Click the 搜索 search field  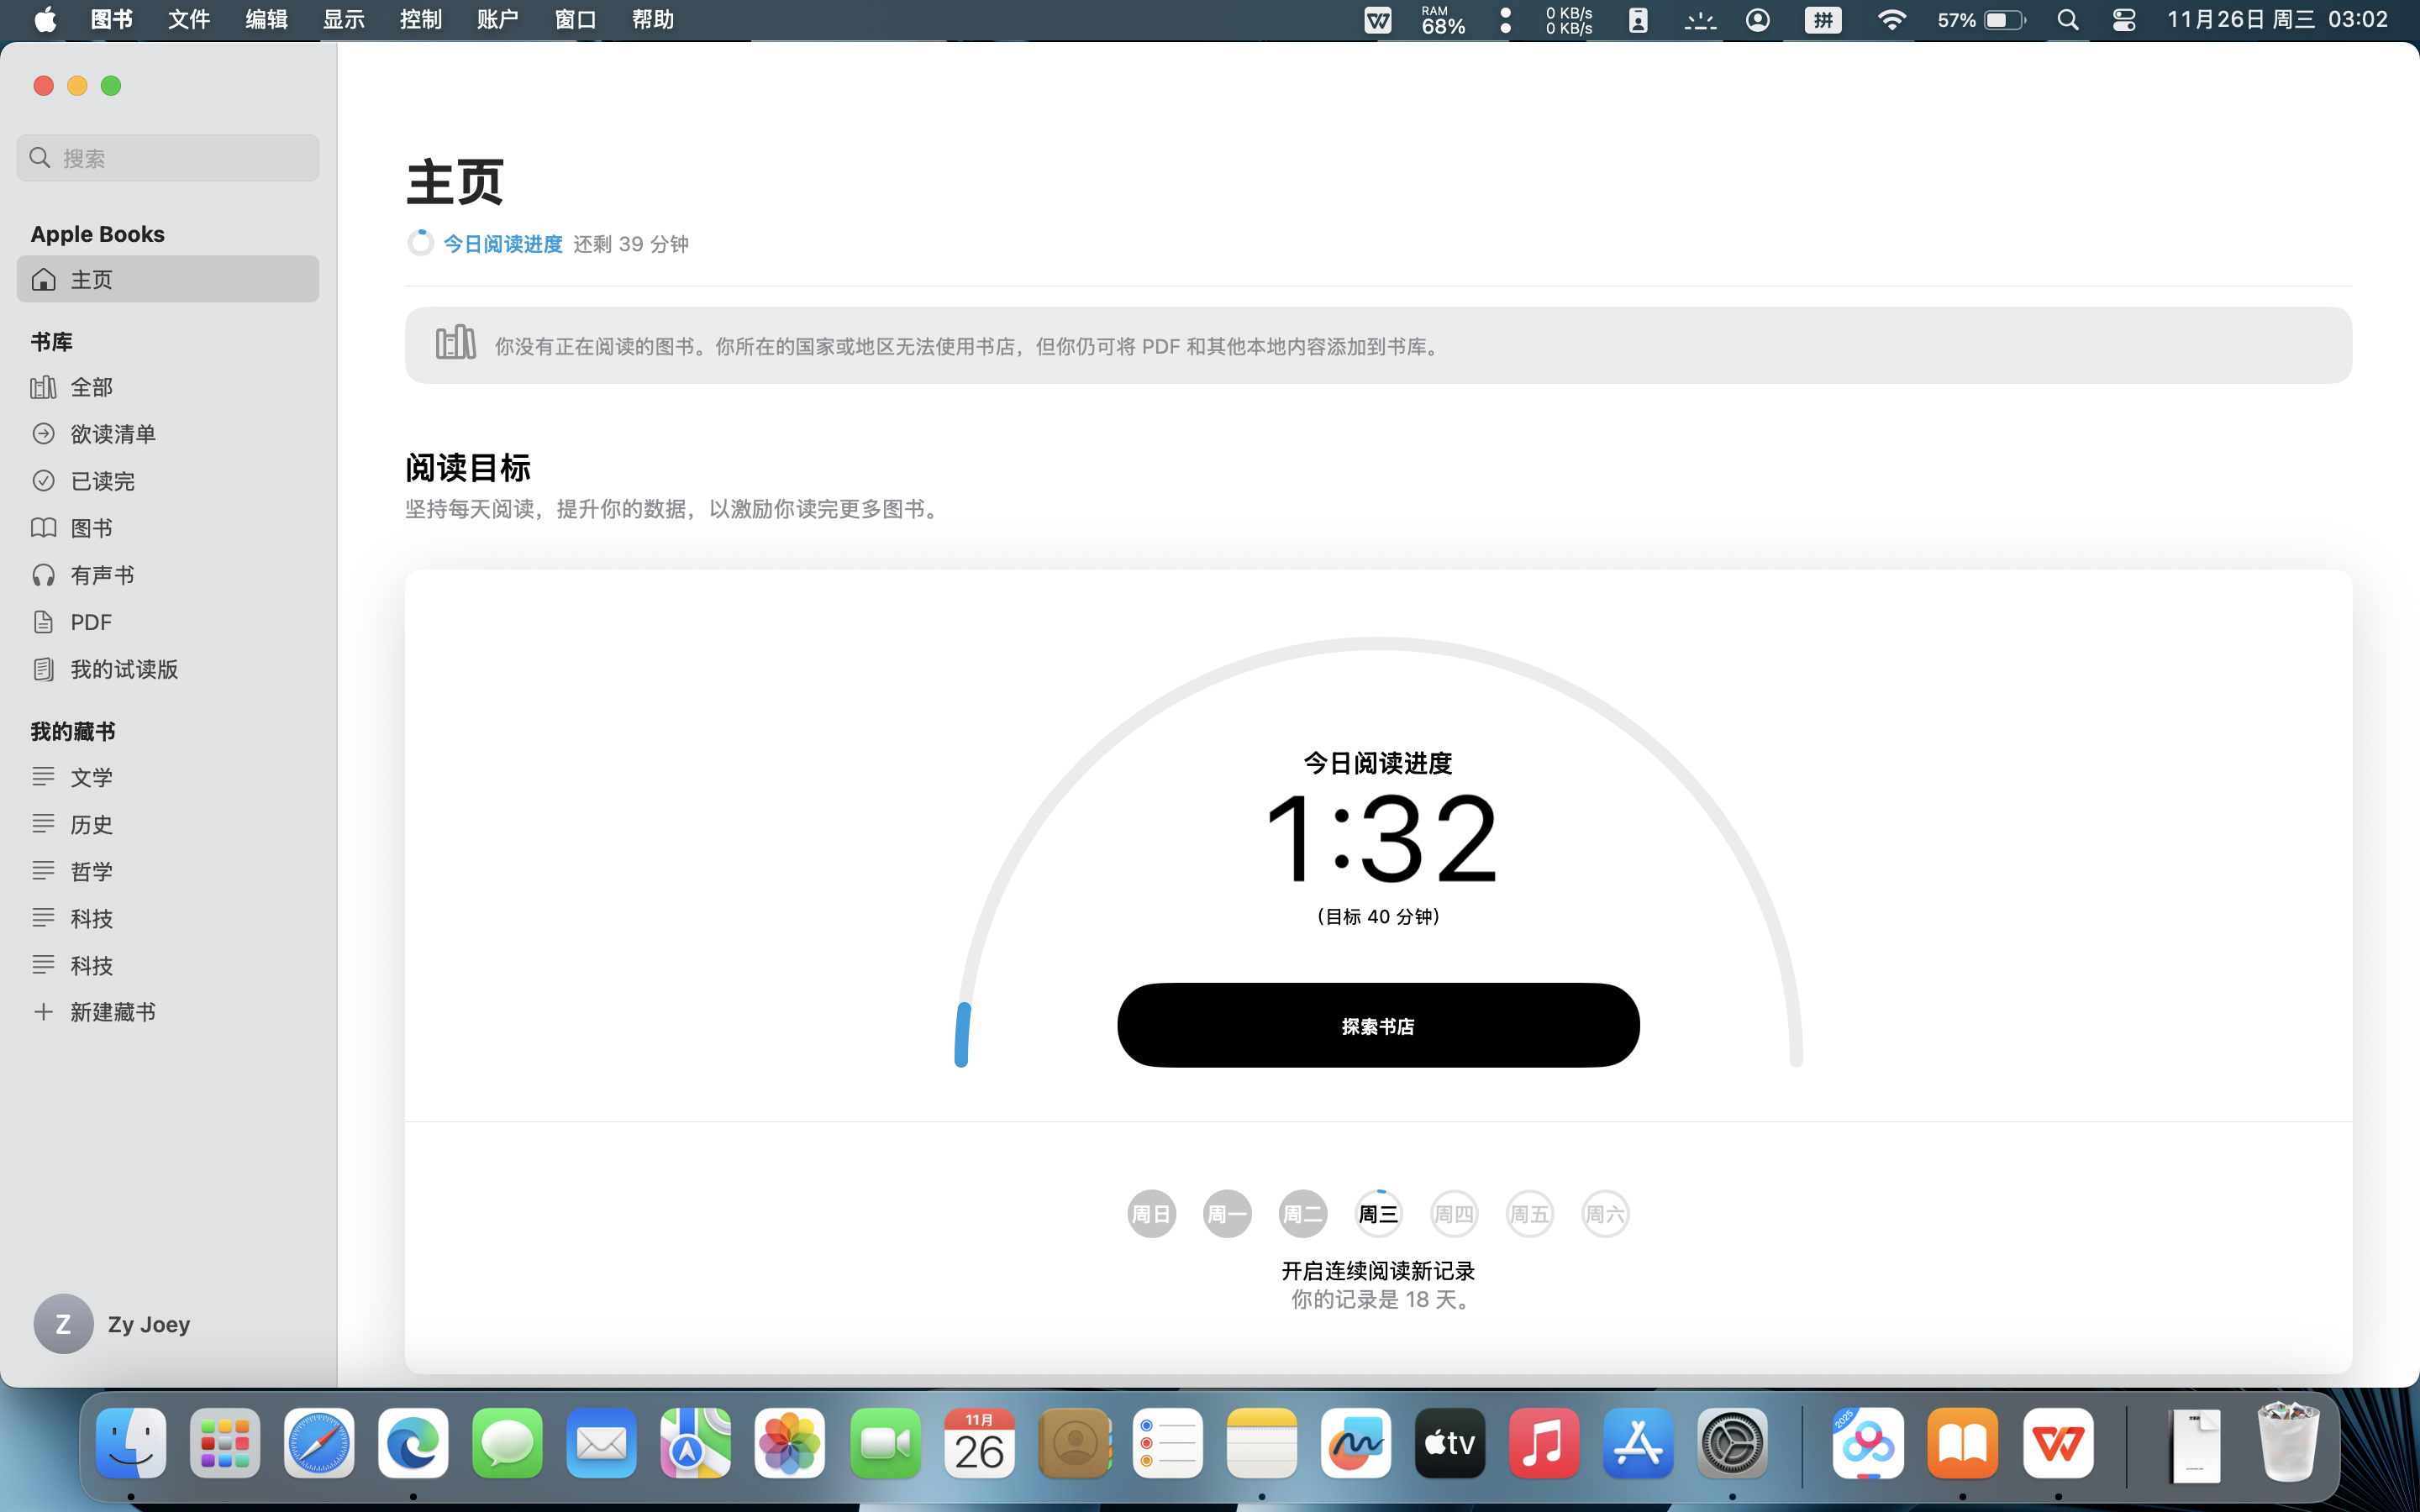coord(168,158)
